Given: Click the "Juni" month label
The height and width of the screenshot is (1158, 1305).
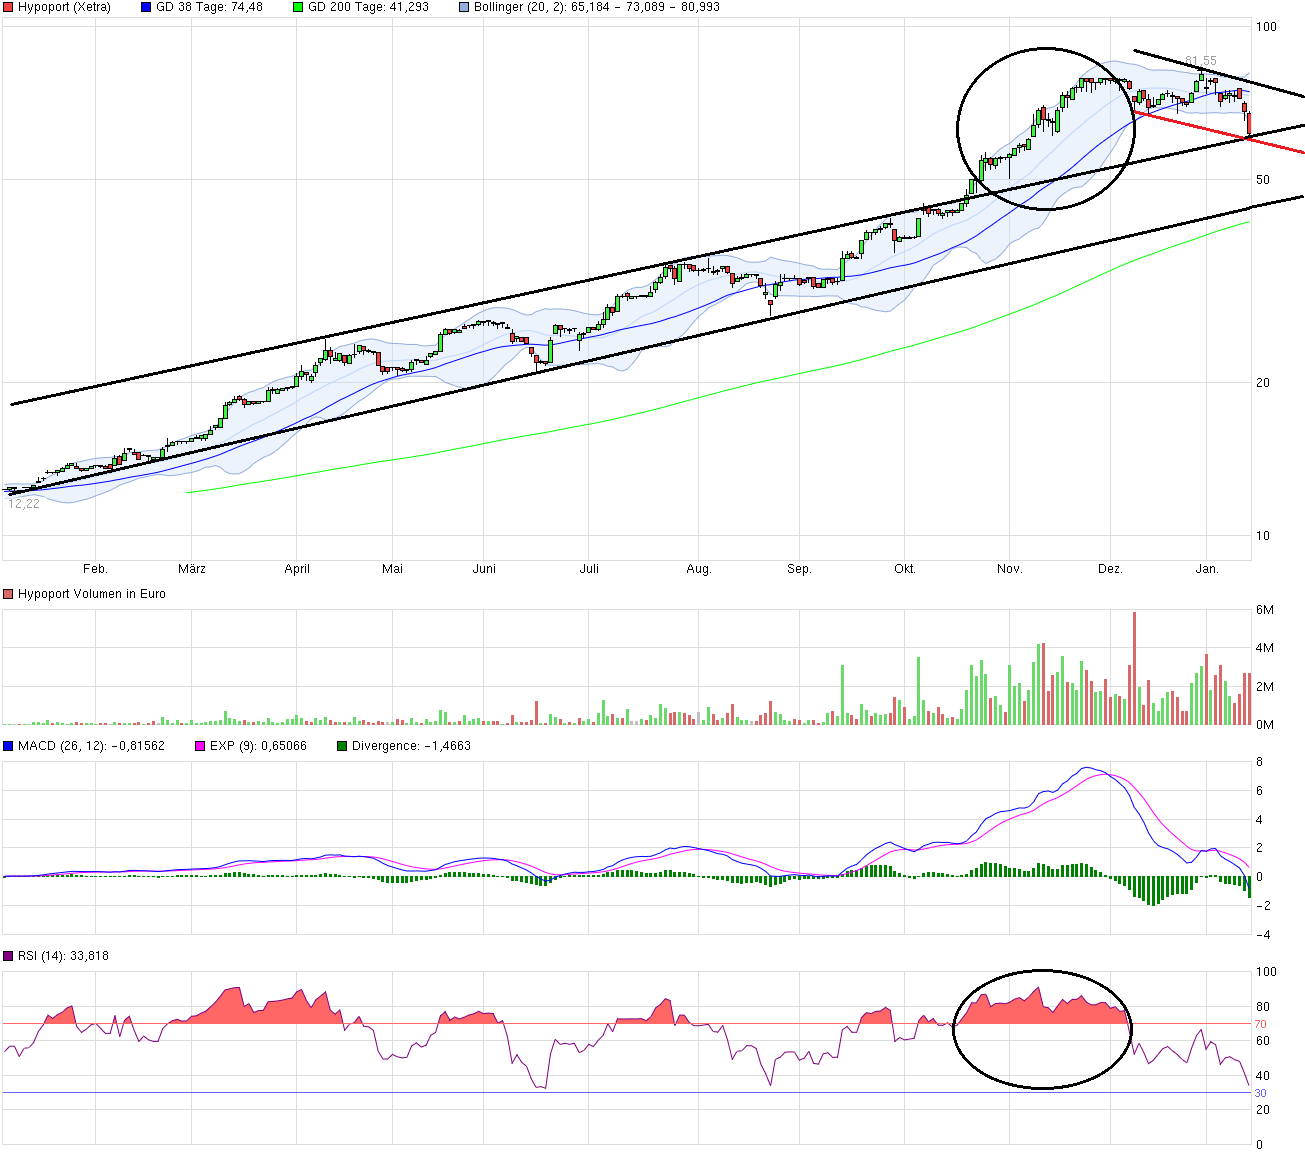Looking at the screenshot, I should 484,569.
